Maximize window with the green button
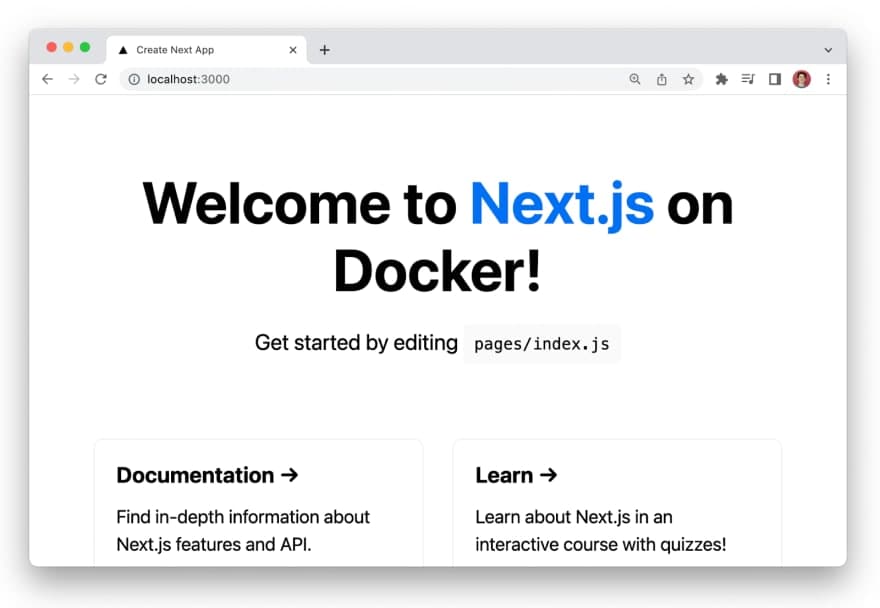 (85, 47)
